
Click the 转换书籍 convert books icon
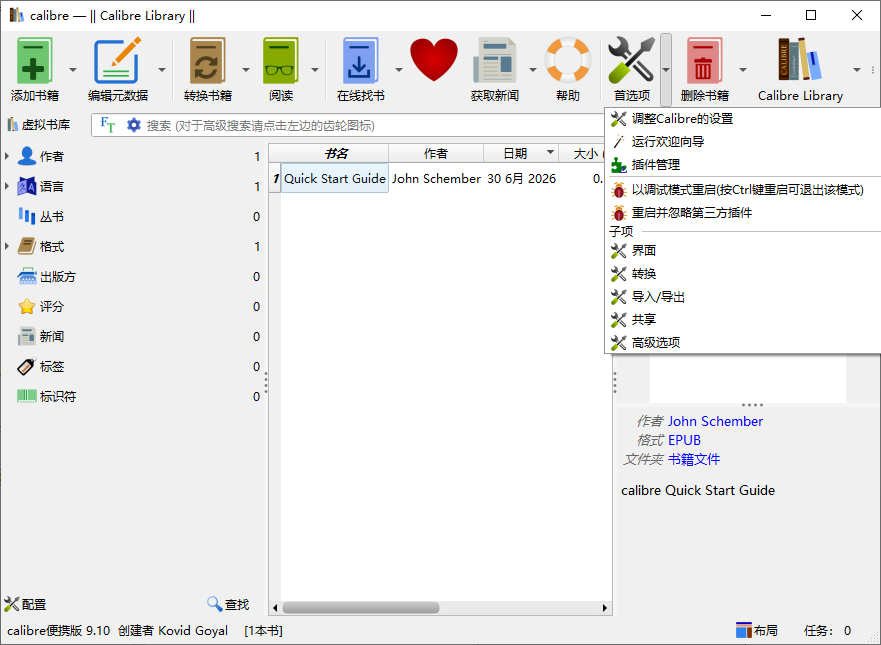click(x=207, y=61)
